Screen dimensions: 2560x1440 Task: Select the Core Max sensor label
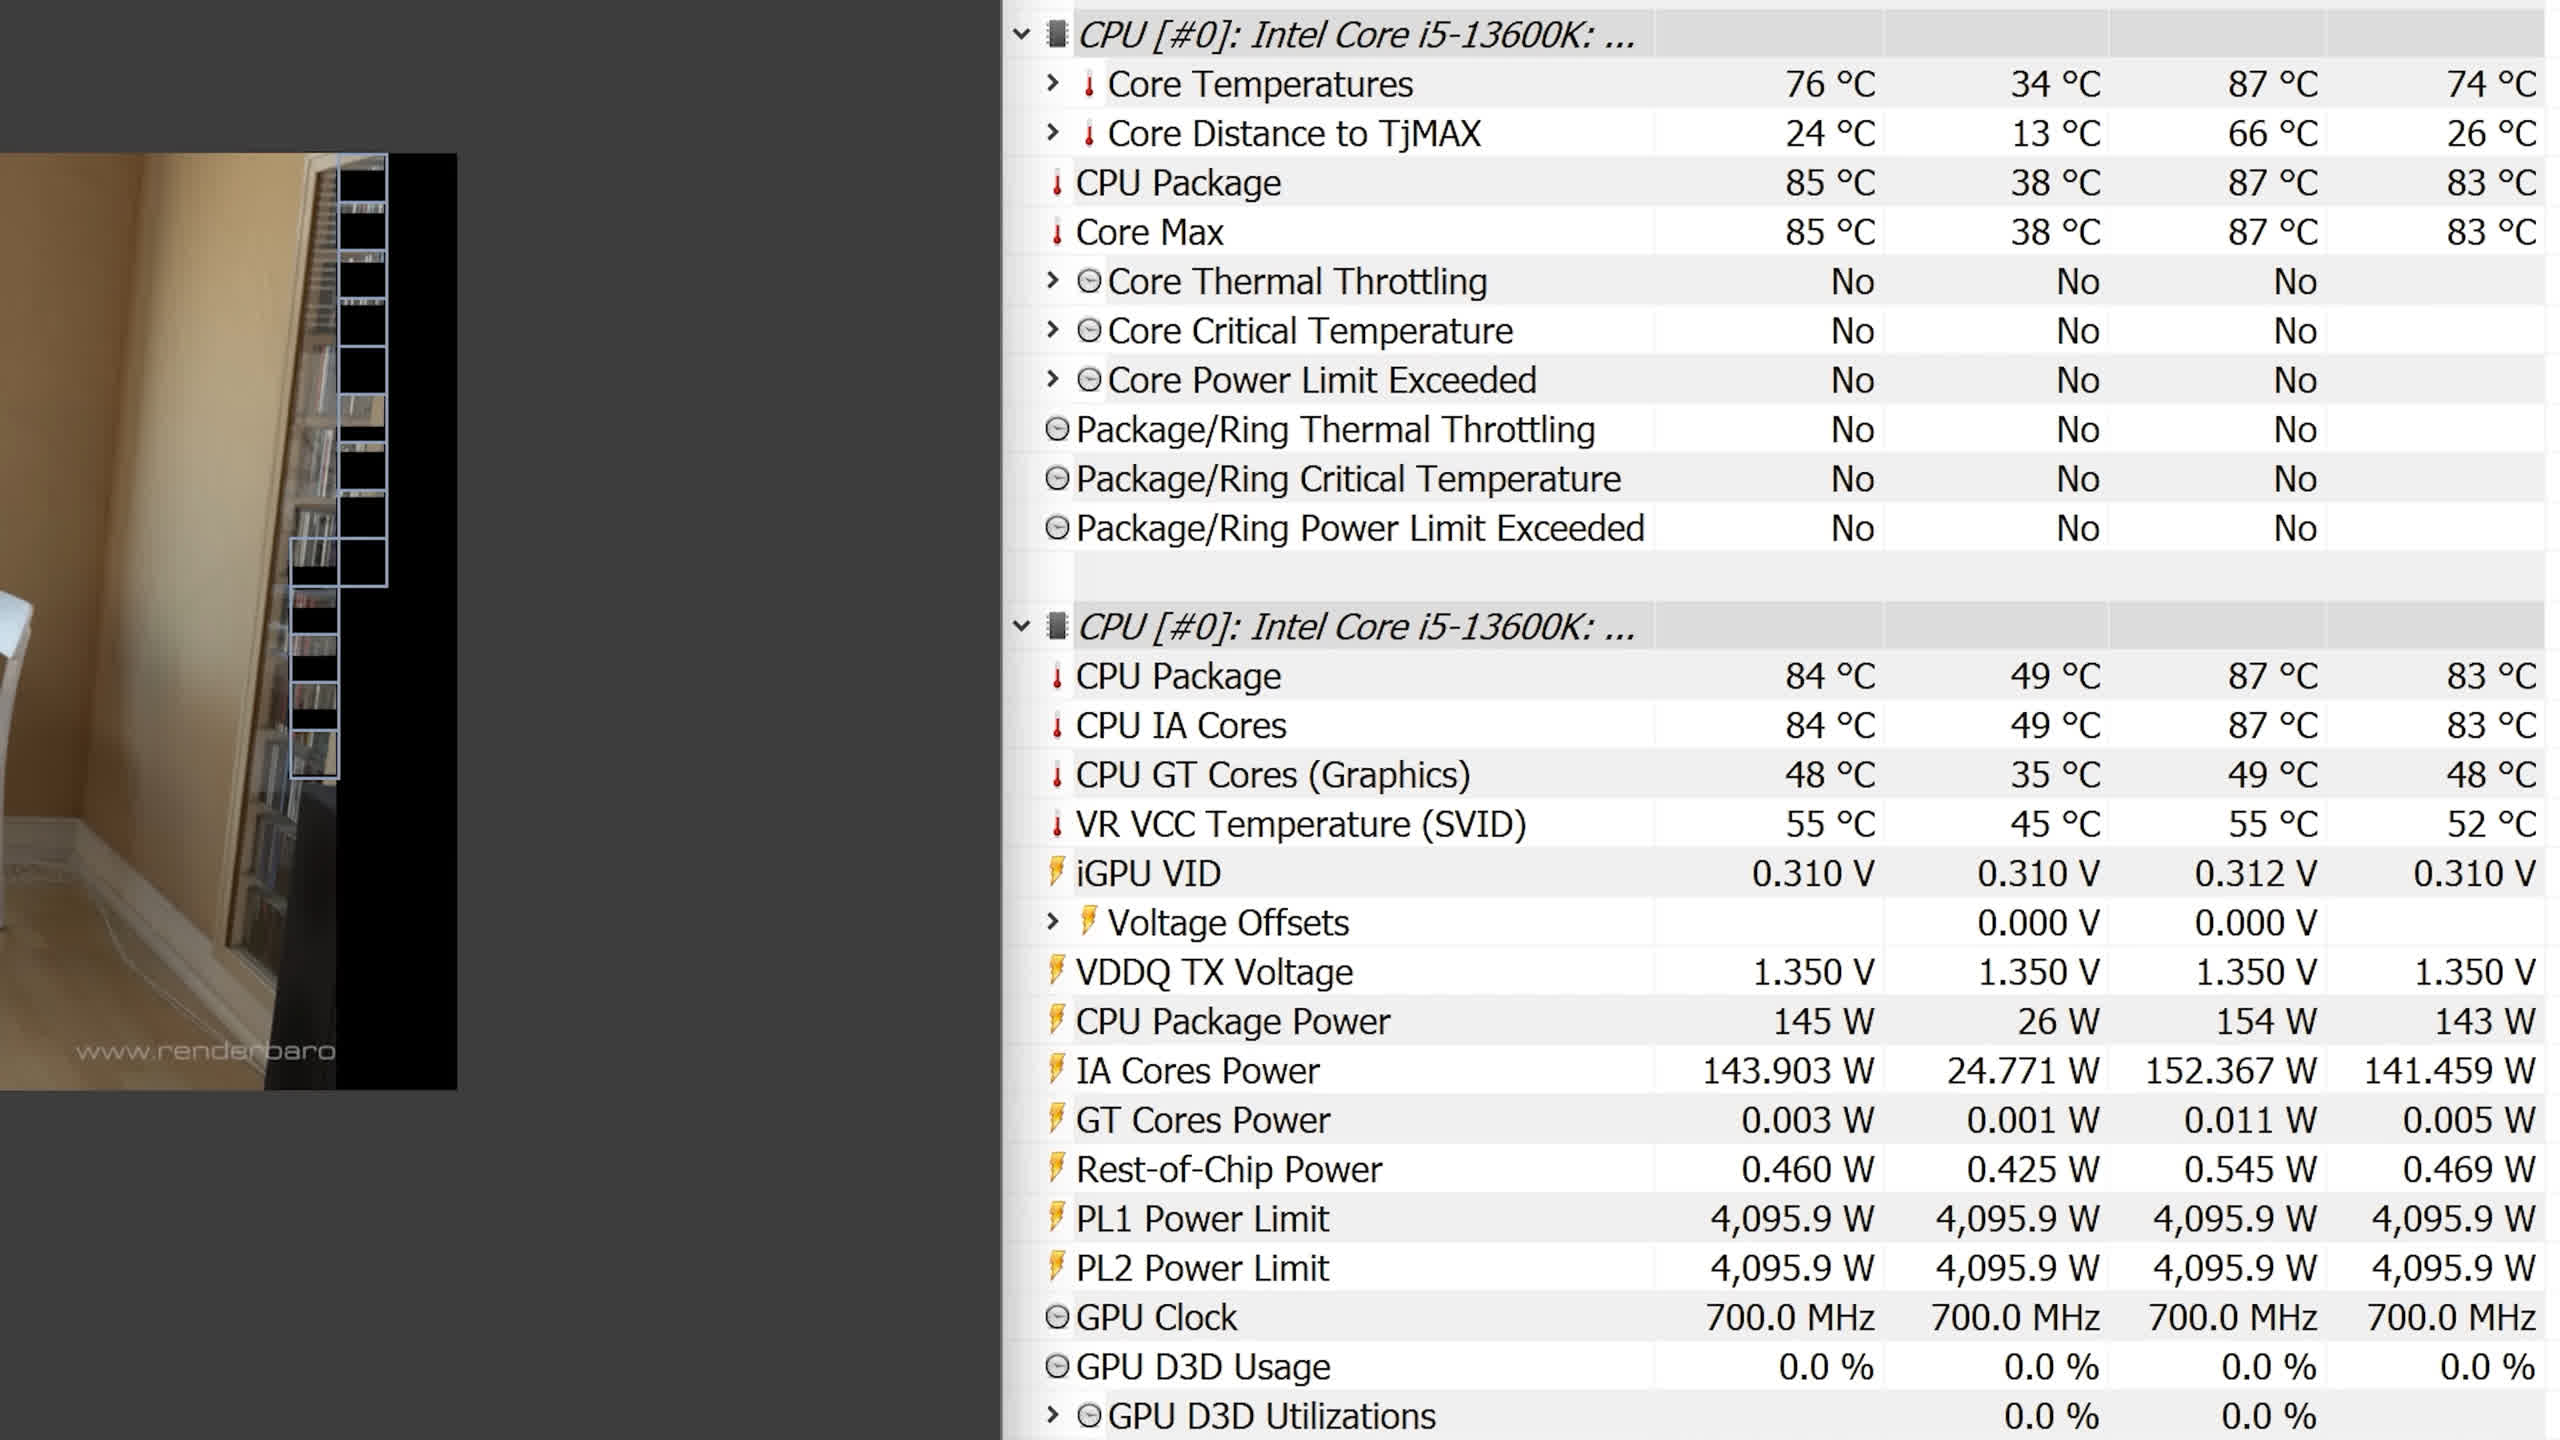pos(1149,233)
